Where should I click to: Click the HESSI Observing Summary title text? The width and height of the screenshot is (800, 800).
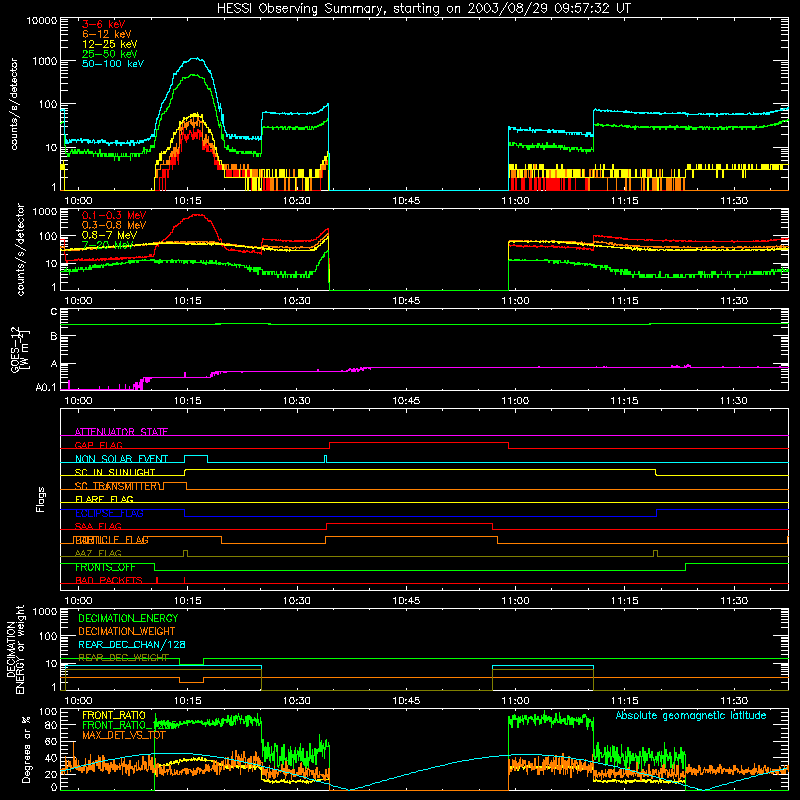(423, 8)
